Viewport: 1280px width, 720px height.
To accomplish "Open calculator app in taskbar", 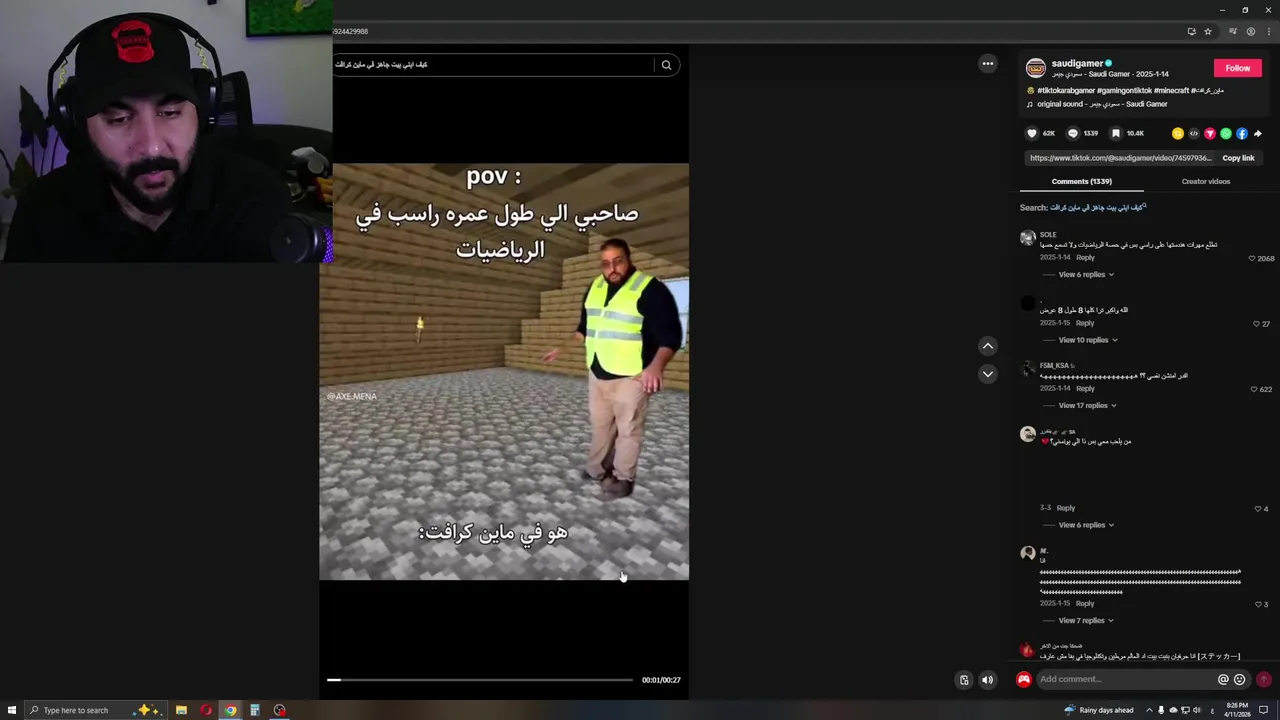I will [x=255, y=710].
